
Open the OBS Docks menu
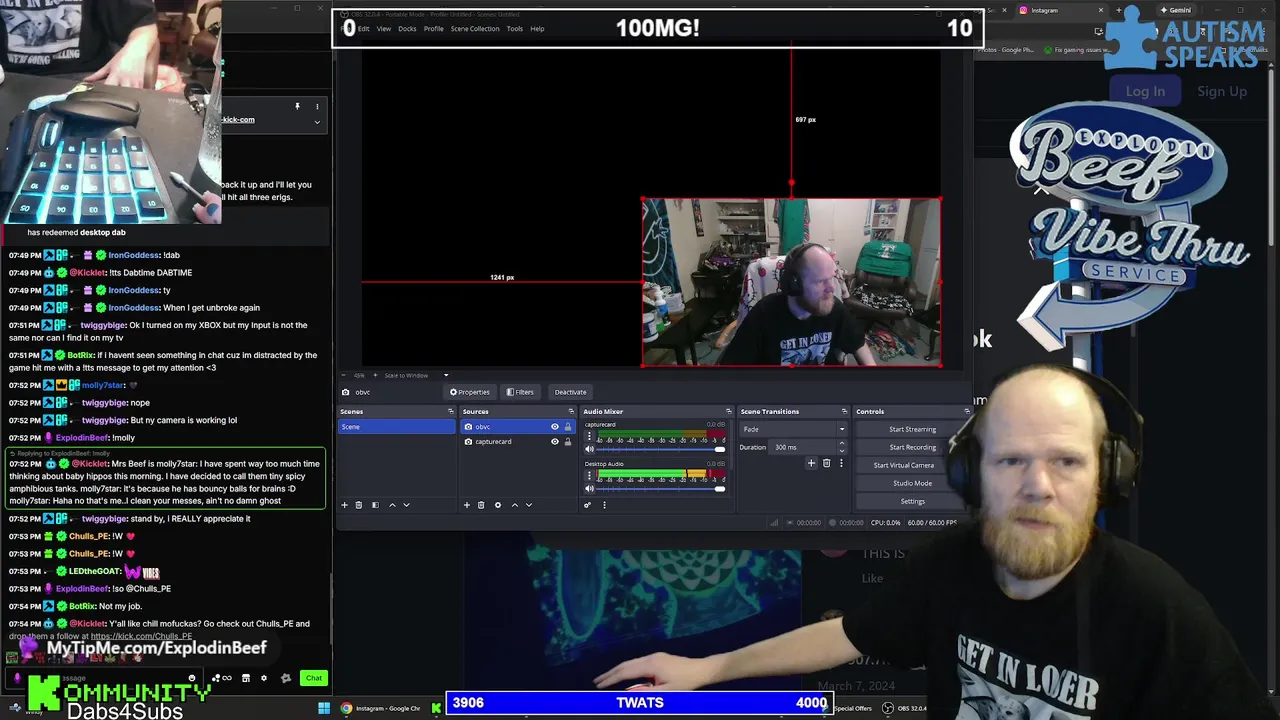point(407,29)
